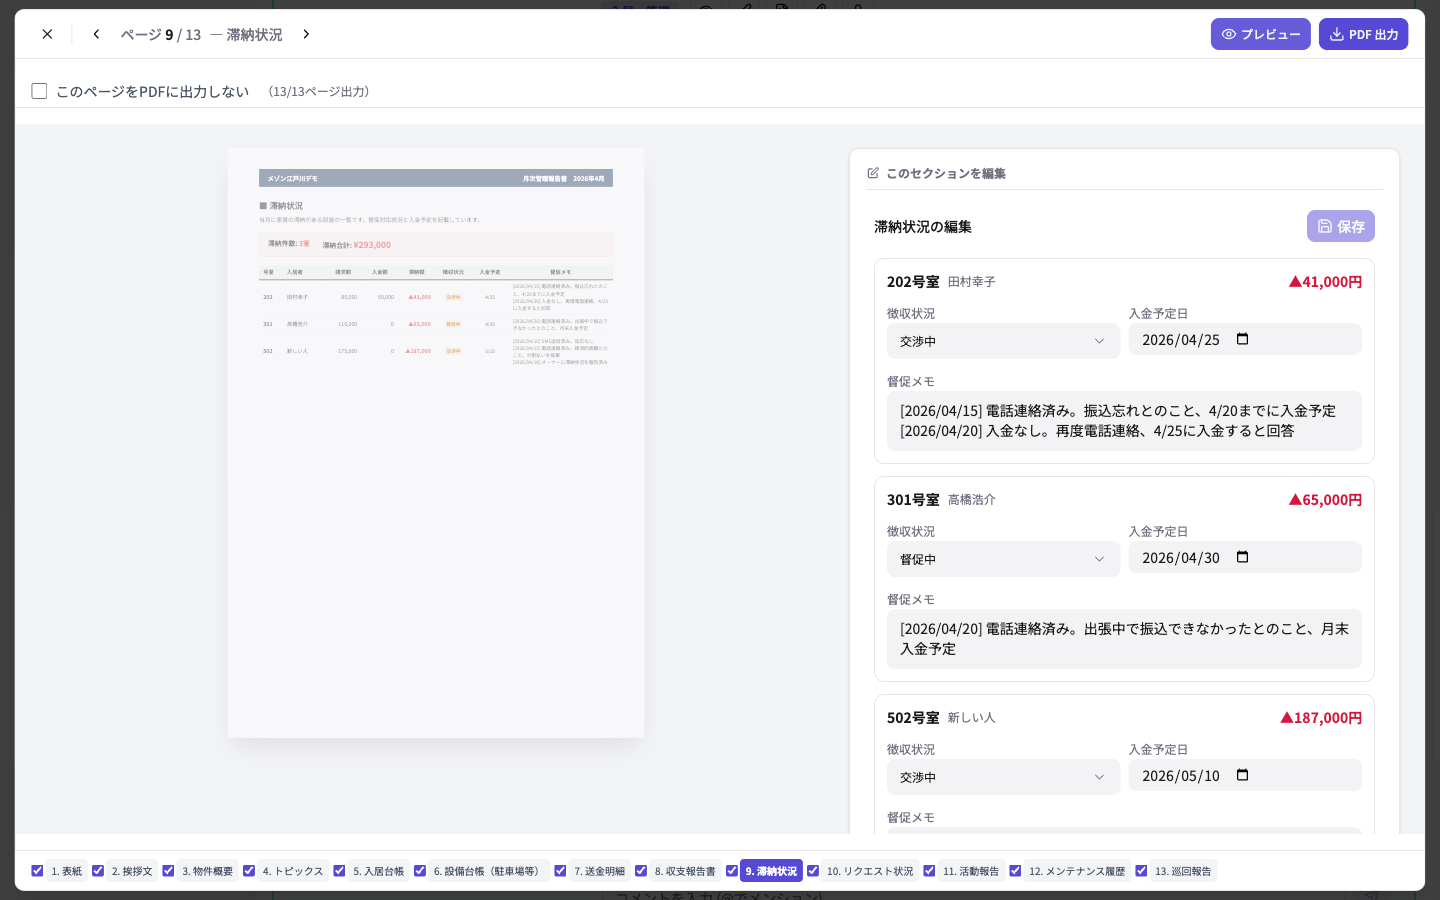Switch to the 5. 入居台帳 page tab
Viewport: 1440px width, 900px height.
pos(378,871)
